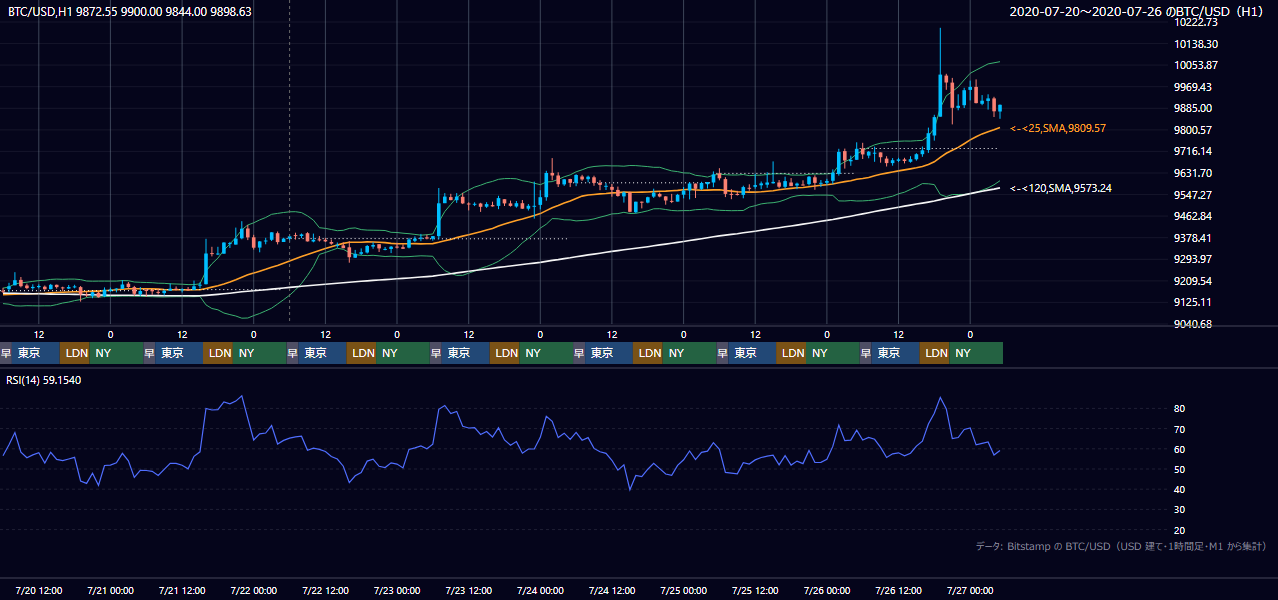Click RSI scale value 40
The image size is (1278, 600).
1180,489
